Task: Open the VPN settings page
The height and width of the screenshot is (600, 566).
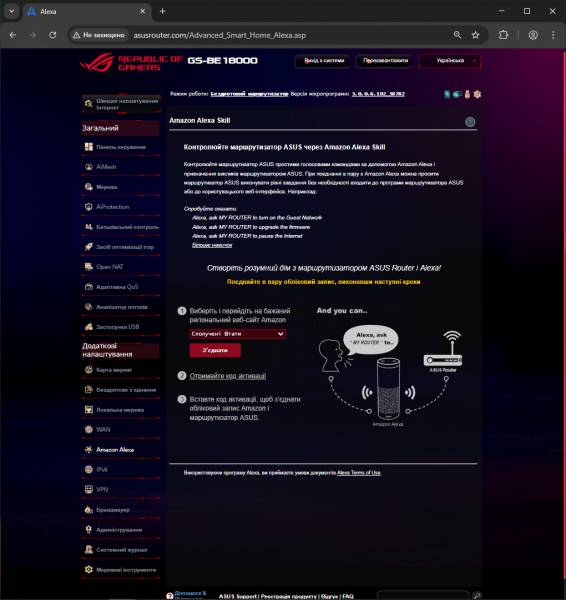Action: tap(121, 489)
